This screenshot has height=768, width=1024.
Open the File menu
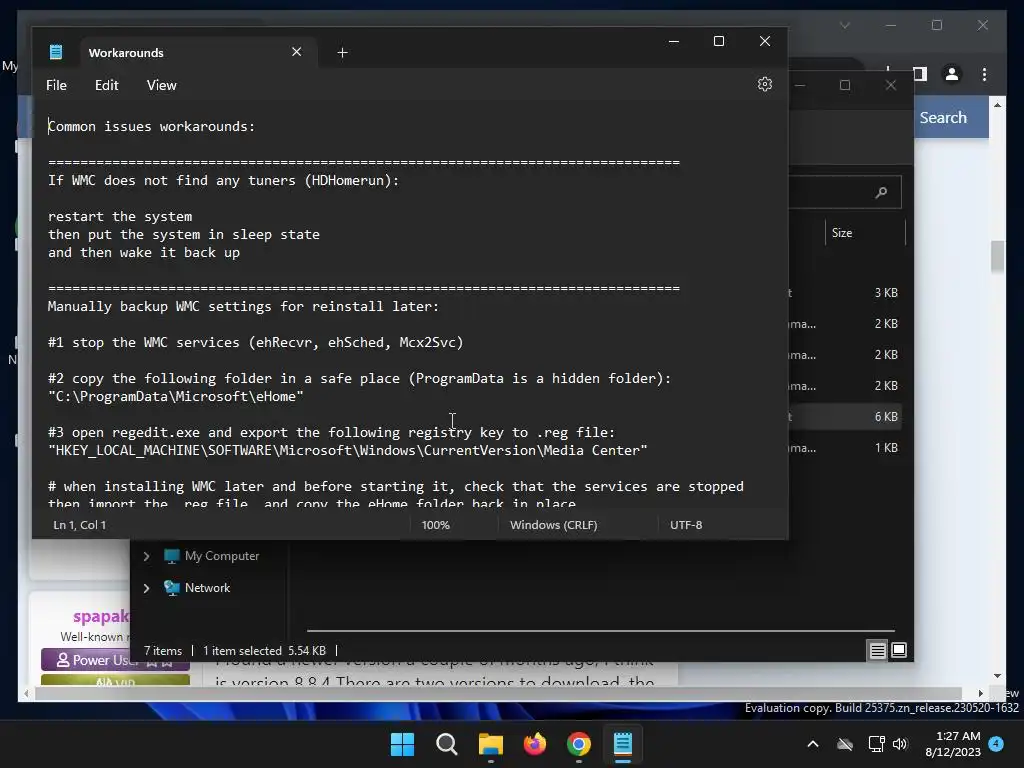pos(56,86)
